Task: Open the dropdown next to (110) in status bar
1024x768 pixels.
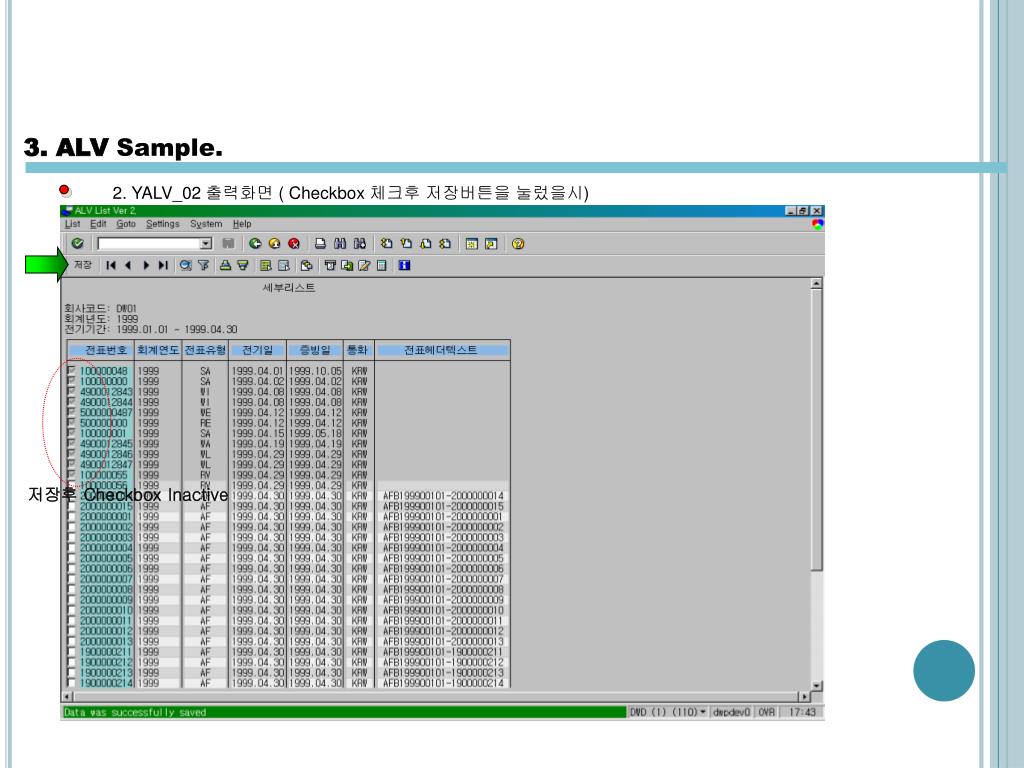Action: coord(703,712)
